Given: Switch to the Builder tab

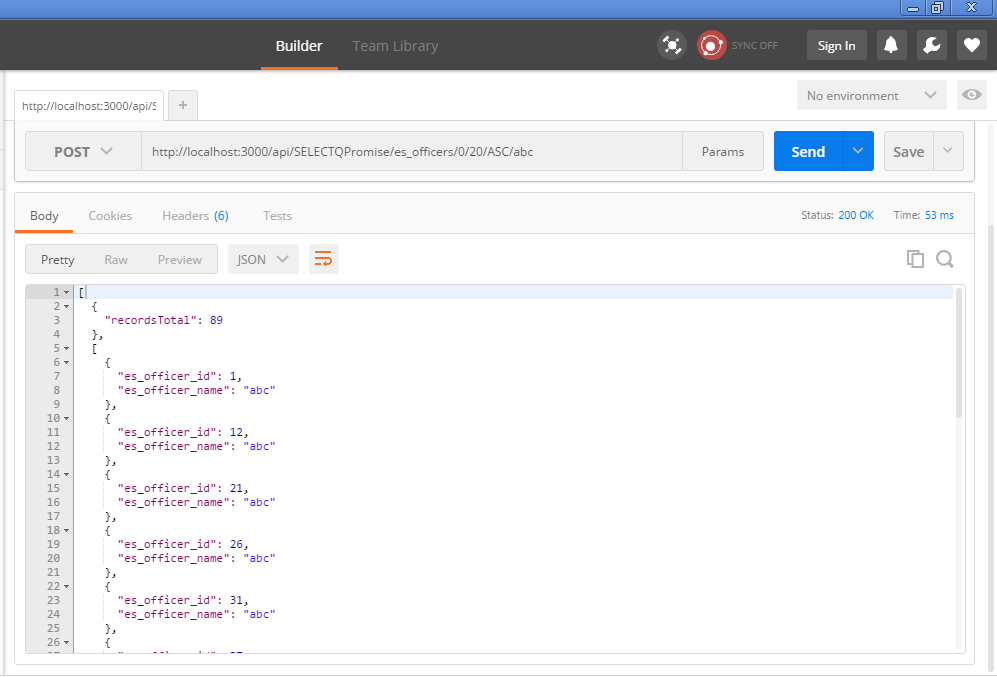Looking at the screenshot, I should coord(299,46).
